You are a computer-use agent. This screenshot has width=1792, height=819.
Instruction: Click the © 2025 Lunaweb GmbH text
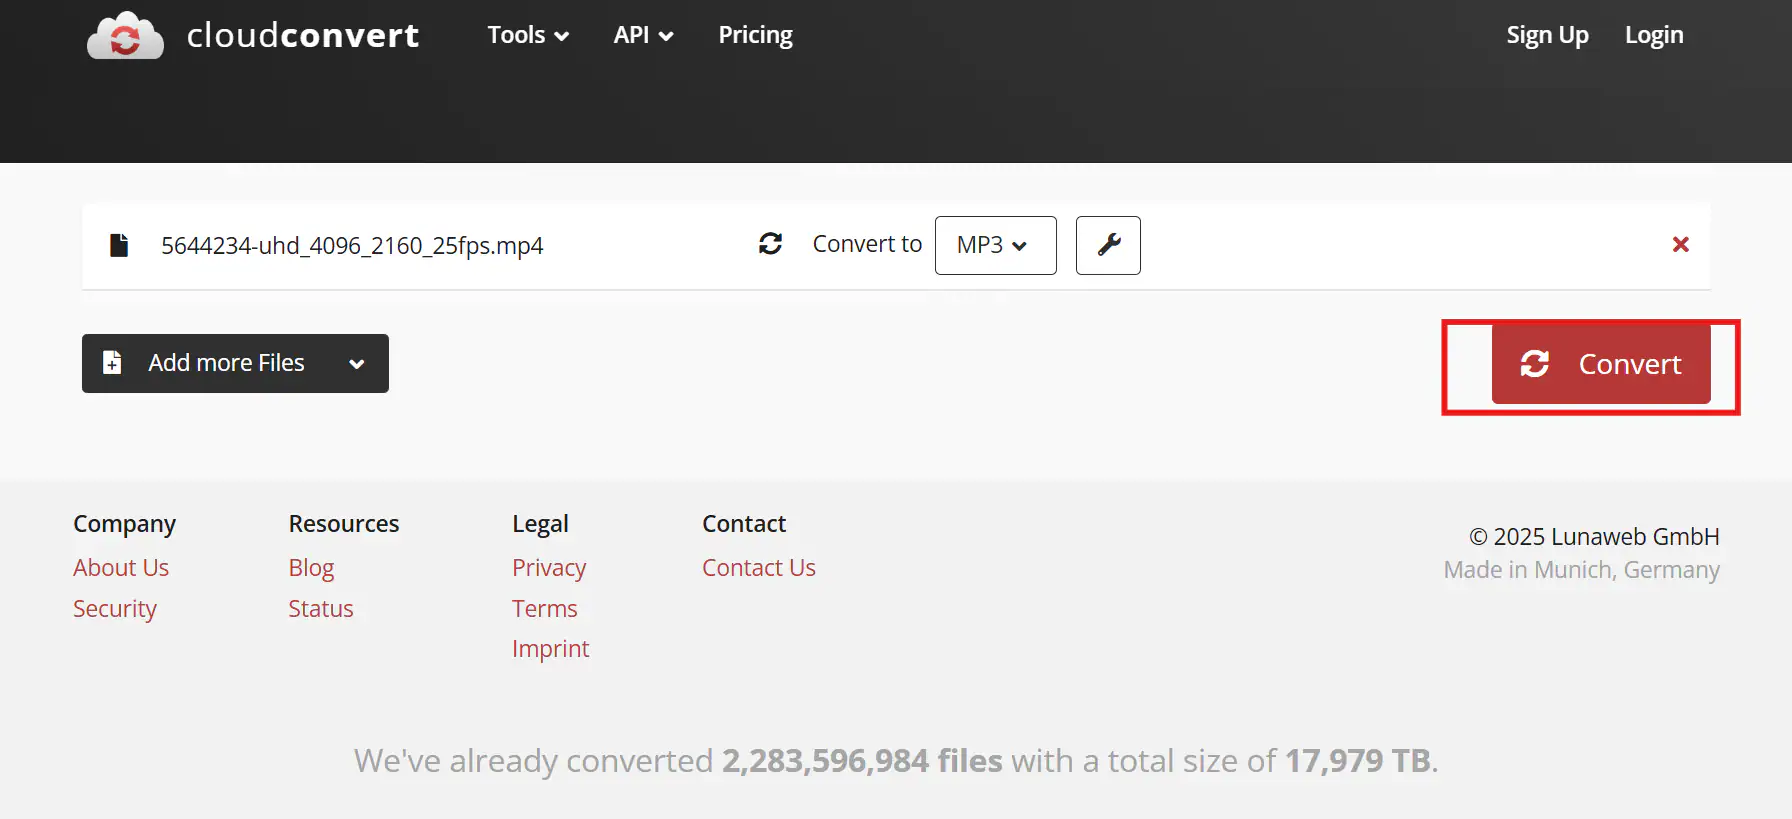click(x=1594, y=536)
